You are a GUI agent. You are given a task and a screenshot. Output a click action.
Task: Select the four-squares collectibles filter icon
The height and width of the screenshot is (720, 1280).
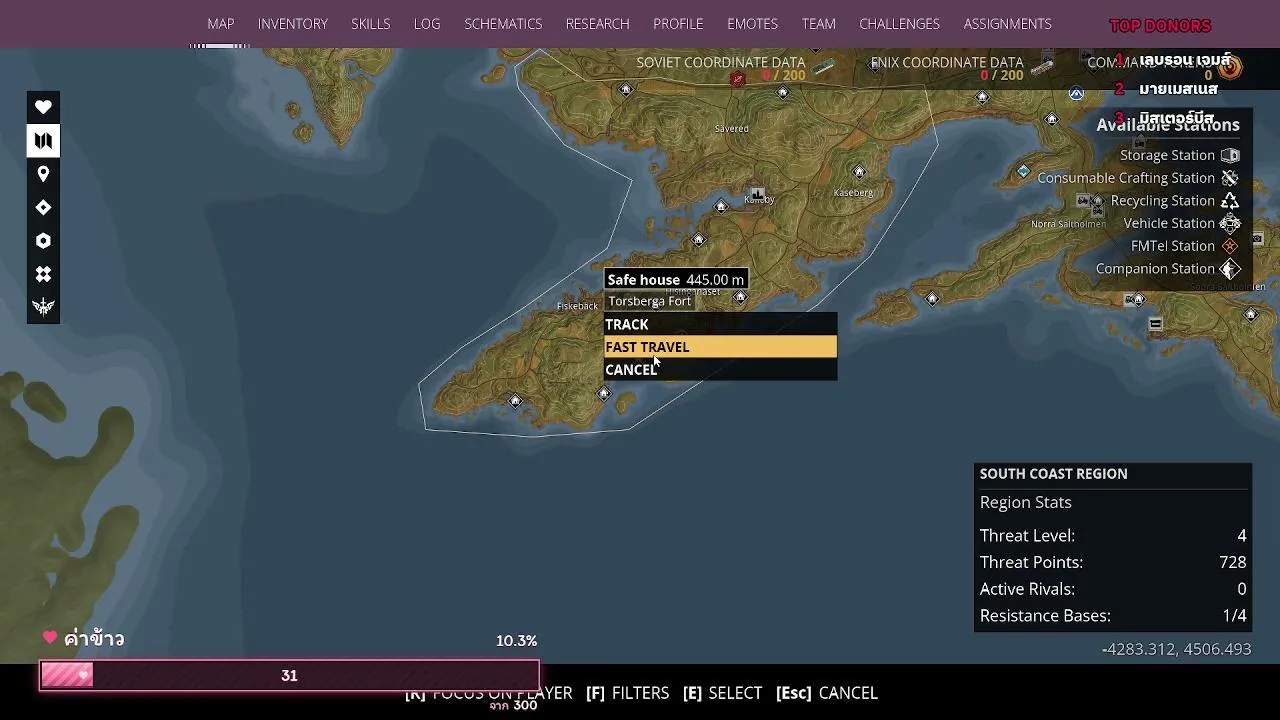tap(43, 274)
